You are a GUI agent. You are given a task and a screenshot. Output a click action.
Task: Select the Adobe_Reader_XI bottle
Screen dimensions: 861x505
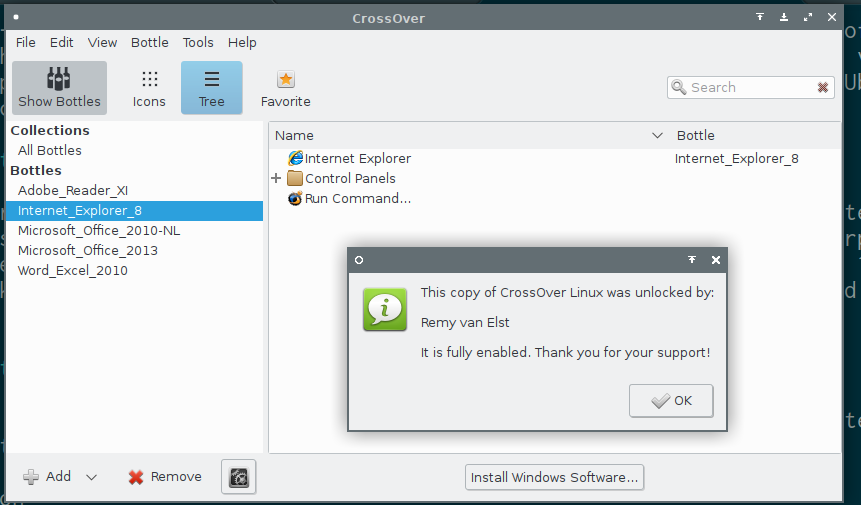tap(73, 190)
